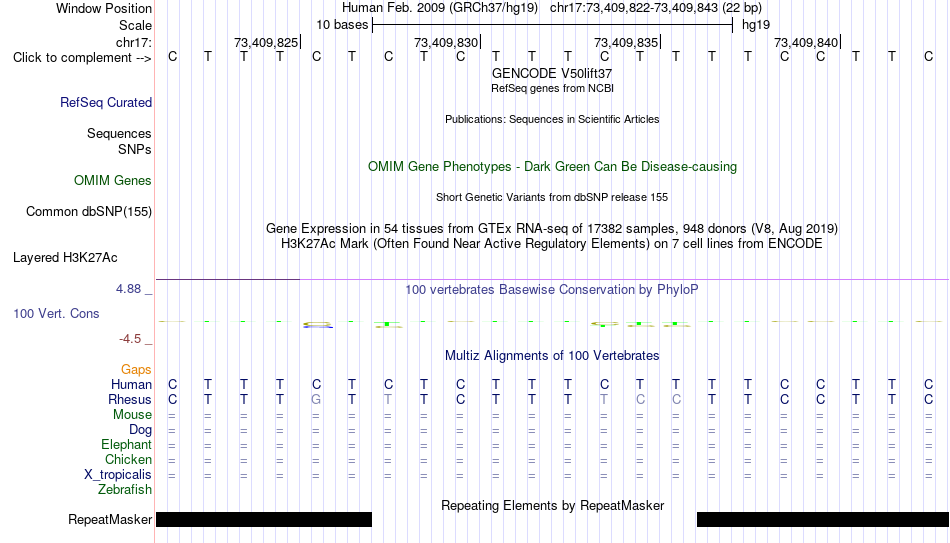Screen dimensions: 950x543
Task: Click the RepeatMasker track label
Action: point(110,519)
